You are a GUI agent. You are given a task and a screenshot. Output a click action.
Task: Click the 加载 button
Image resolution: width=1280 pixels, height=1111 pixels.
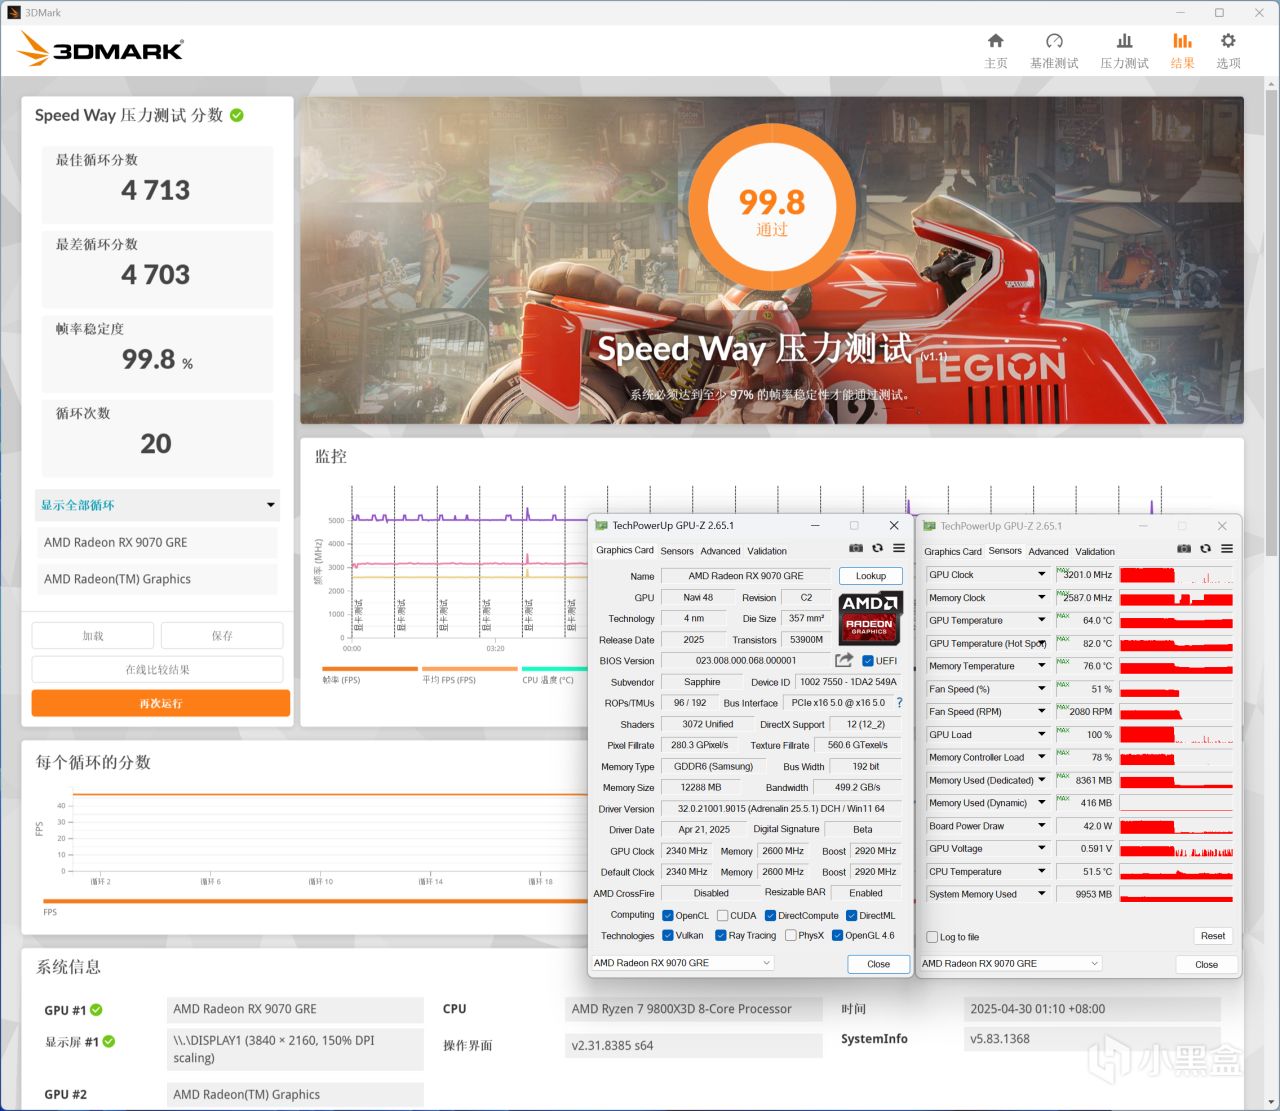click(x=93, y=635)
